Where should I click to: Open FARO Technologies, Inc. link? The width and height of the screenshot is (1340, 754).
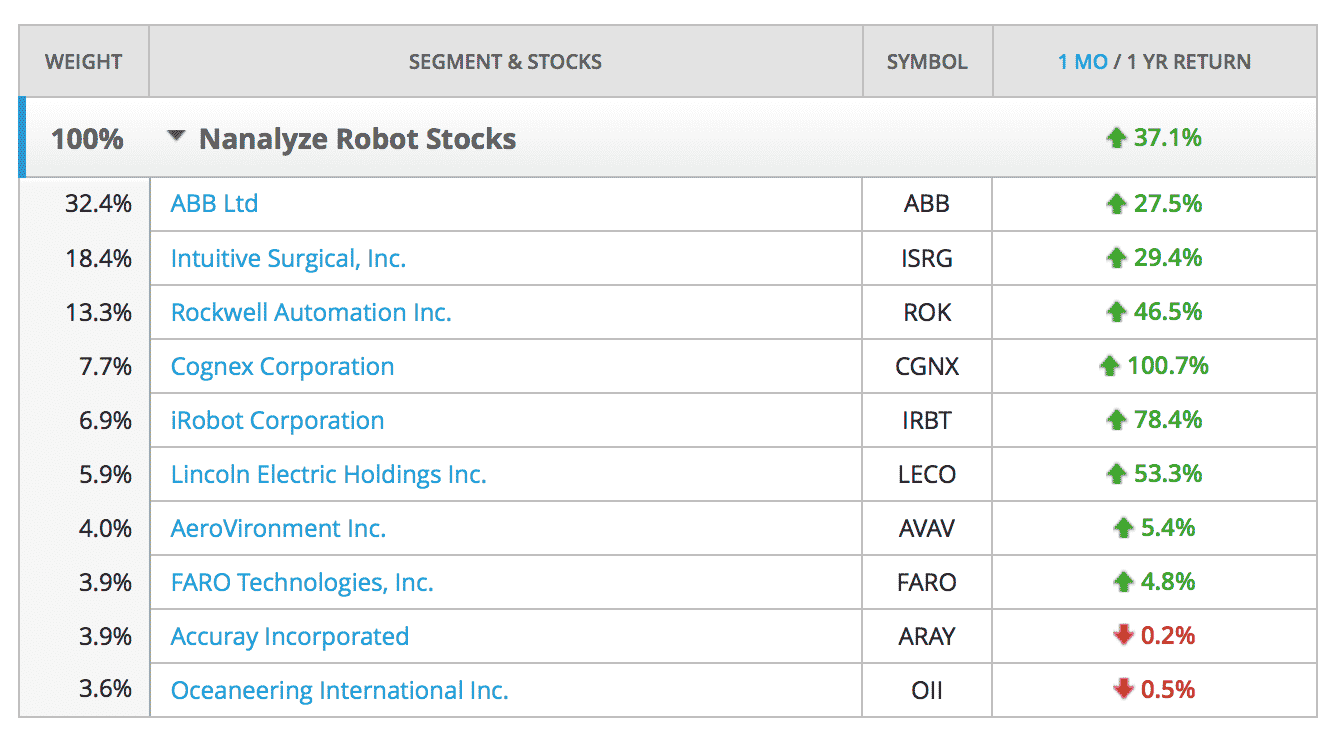(302, 582)
